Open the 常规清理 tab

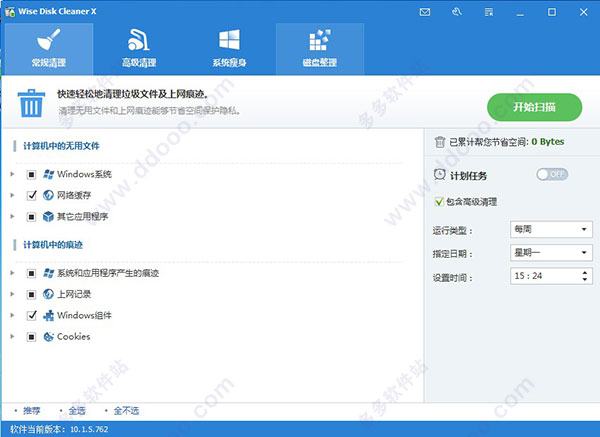pos(49,49)
